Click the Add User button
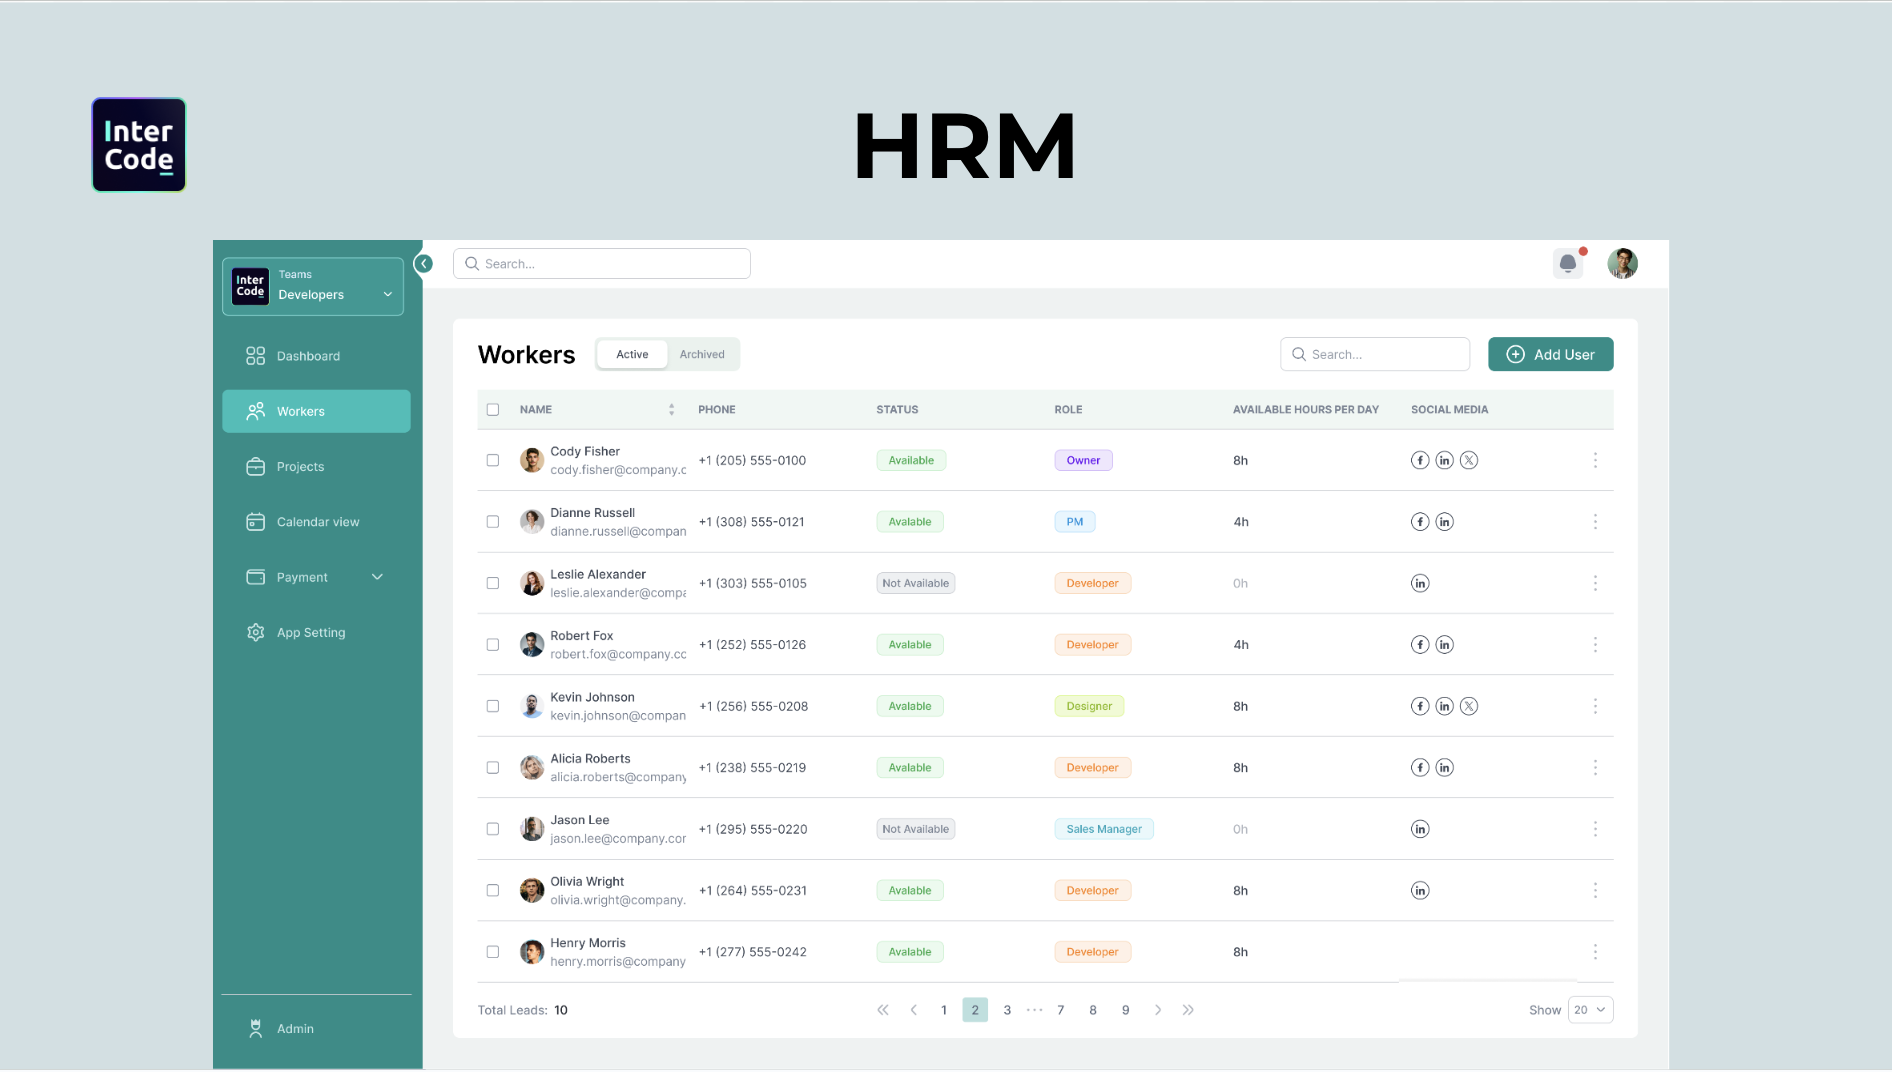Viewport: 1892px width, 1072px height. (1550, 354)
